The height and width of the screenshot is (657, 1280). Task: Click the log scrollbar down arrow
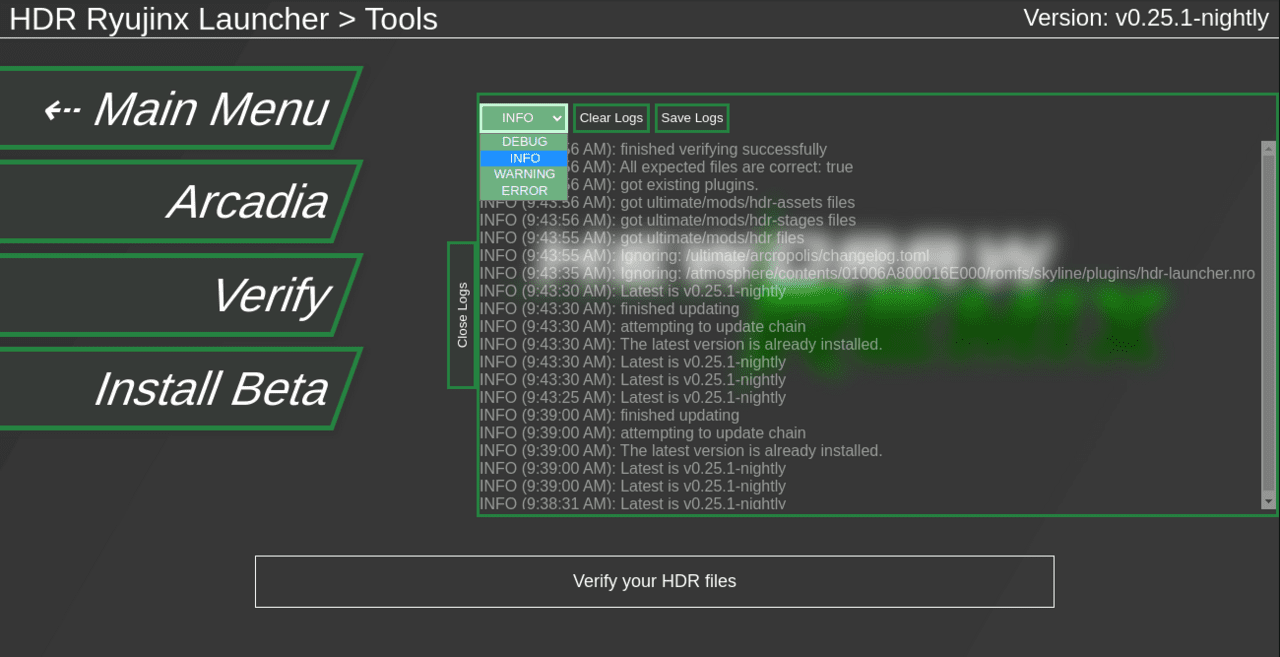1268,500
